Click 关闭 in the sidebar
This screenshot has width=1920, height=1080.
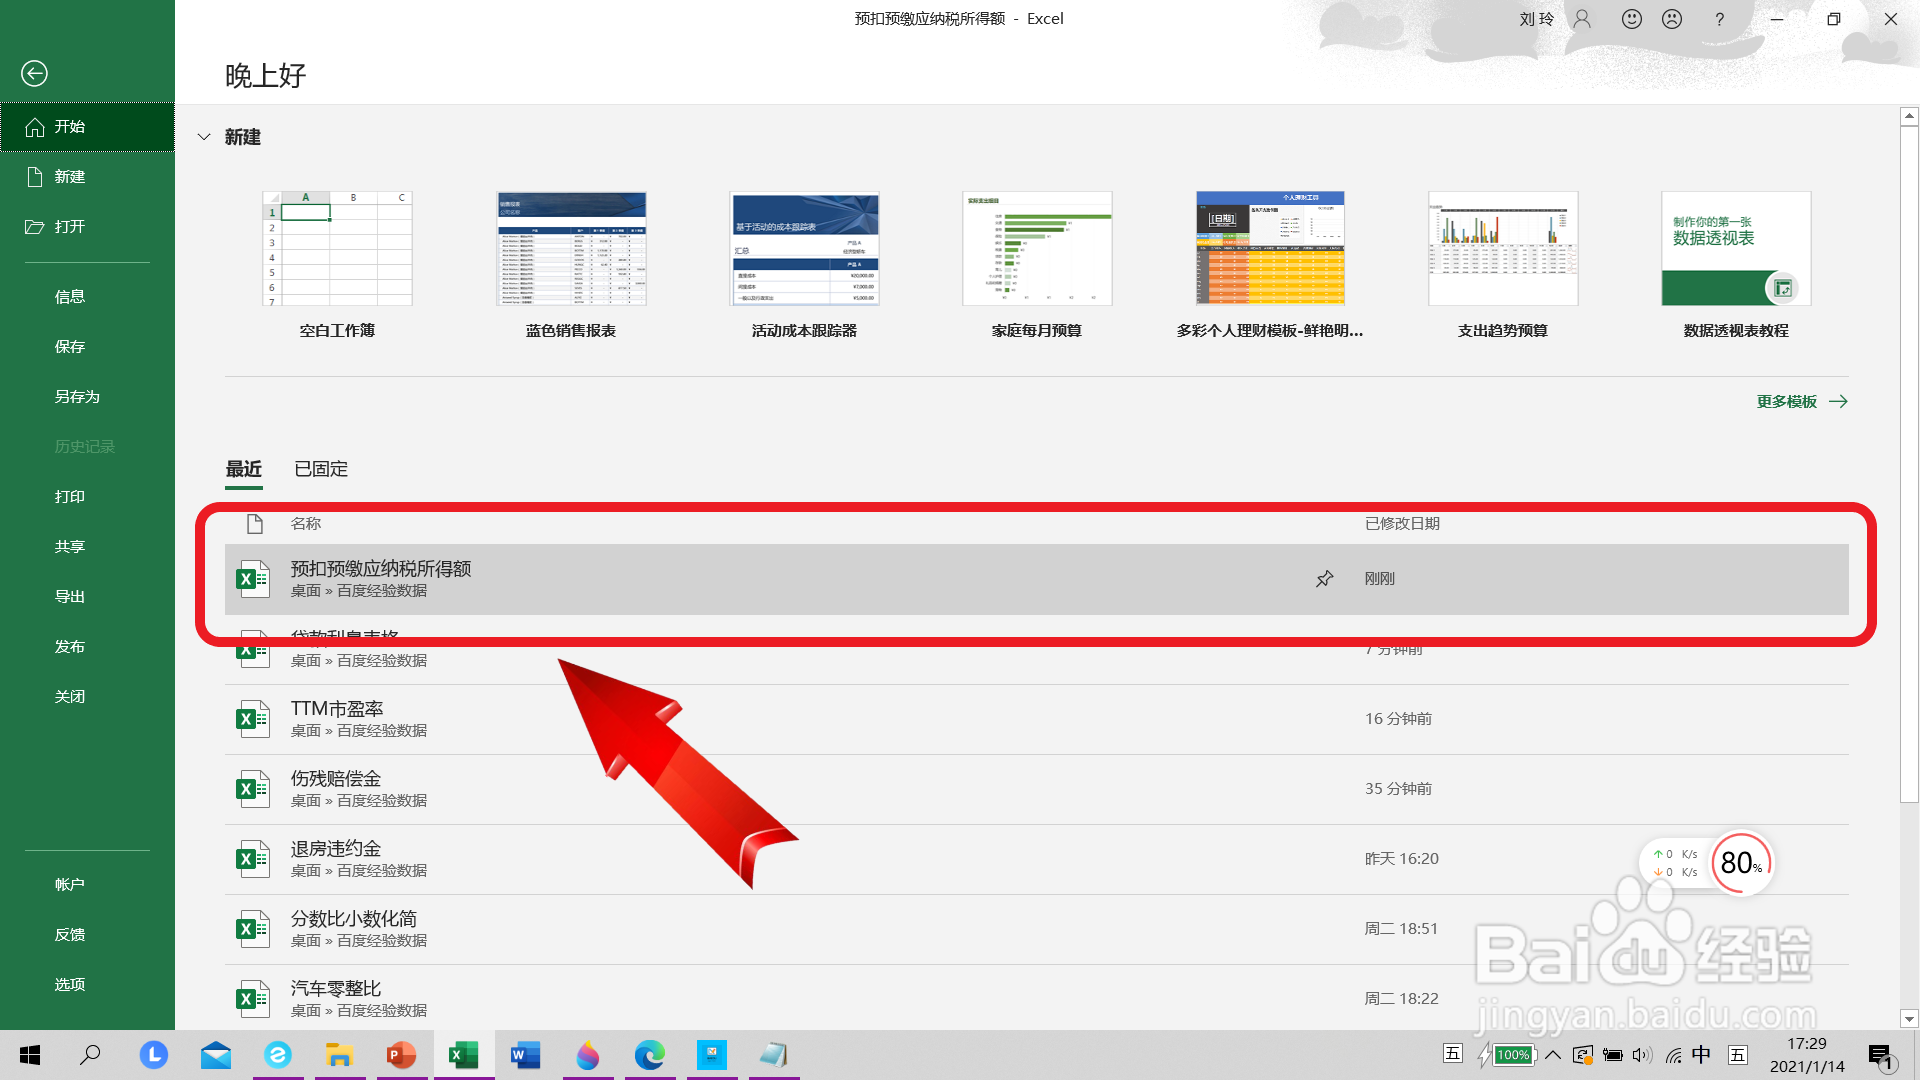87,697
